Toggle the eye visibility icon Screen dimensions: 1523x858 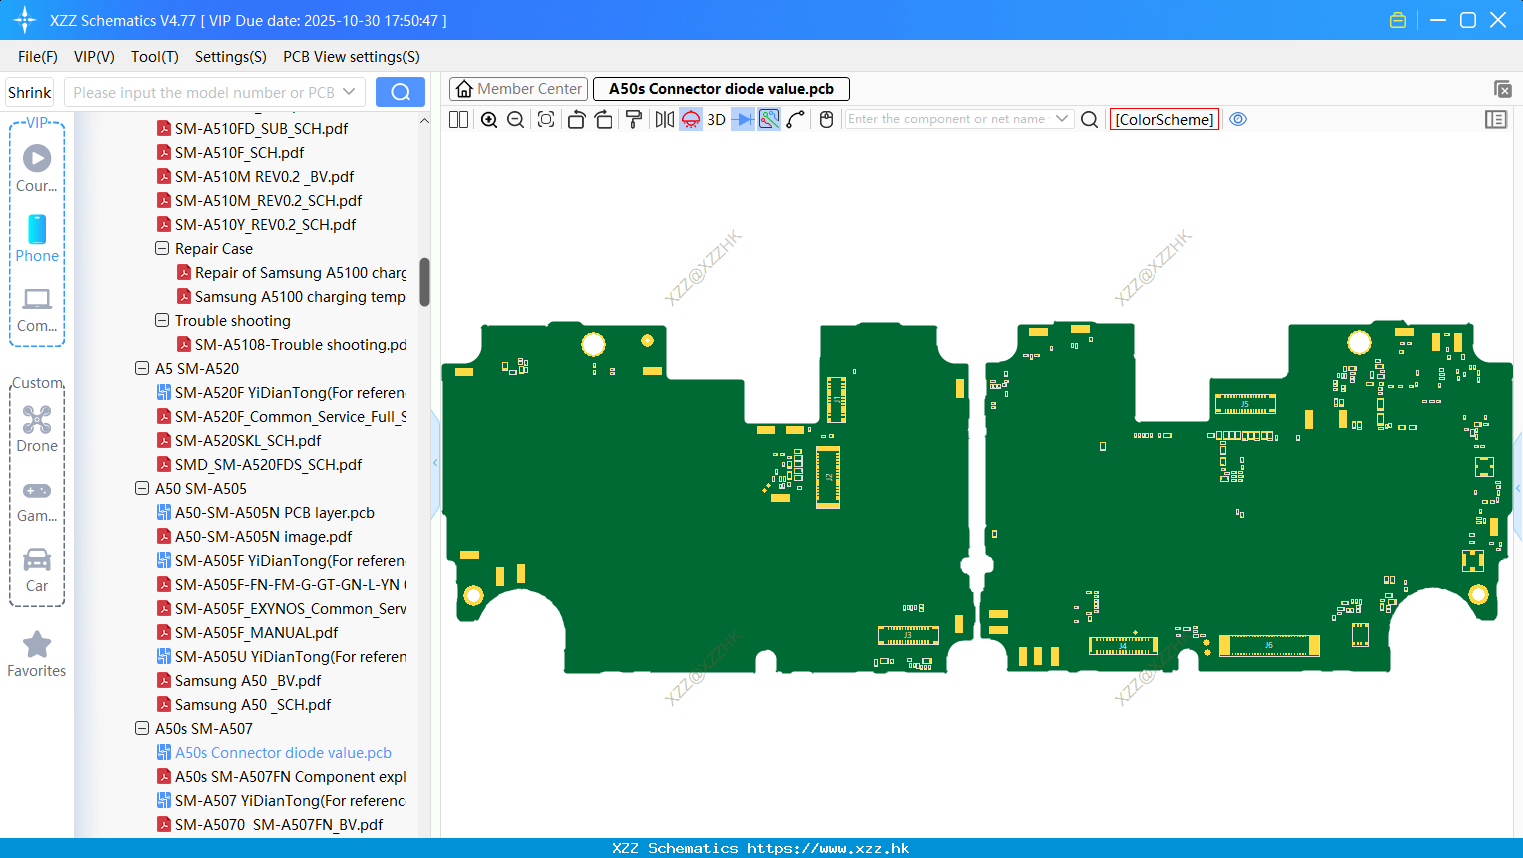point(1238,119)
